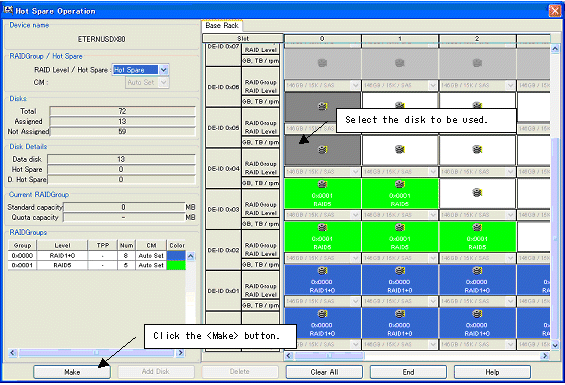Click the green RAID5 disk in DE-ID 0x02, slot 2
The image size is (565, 385).
477,236
